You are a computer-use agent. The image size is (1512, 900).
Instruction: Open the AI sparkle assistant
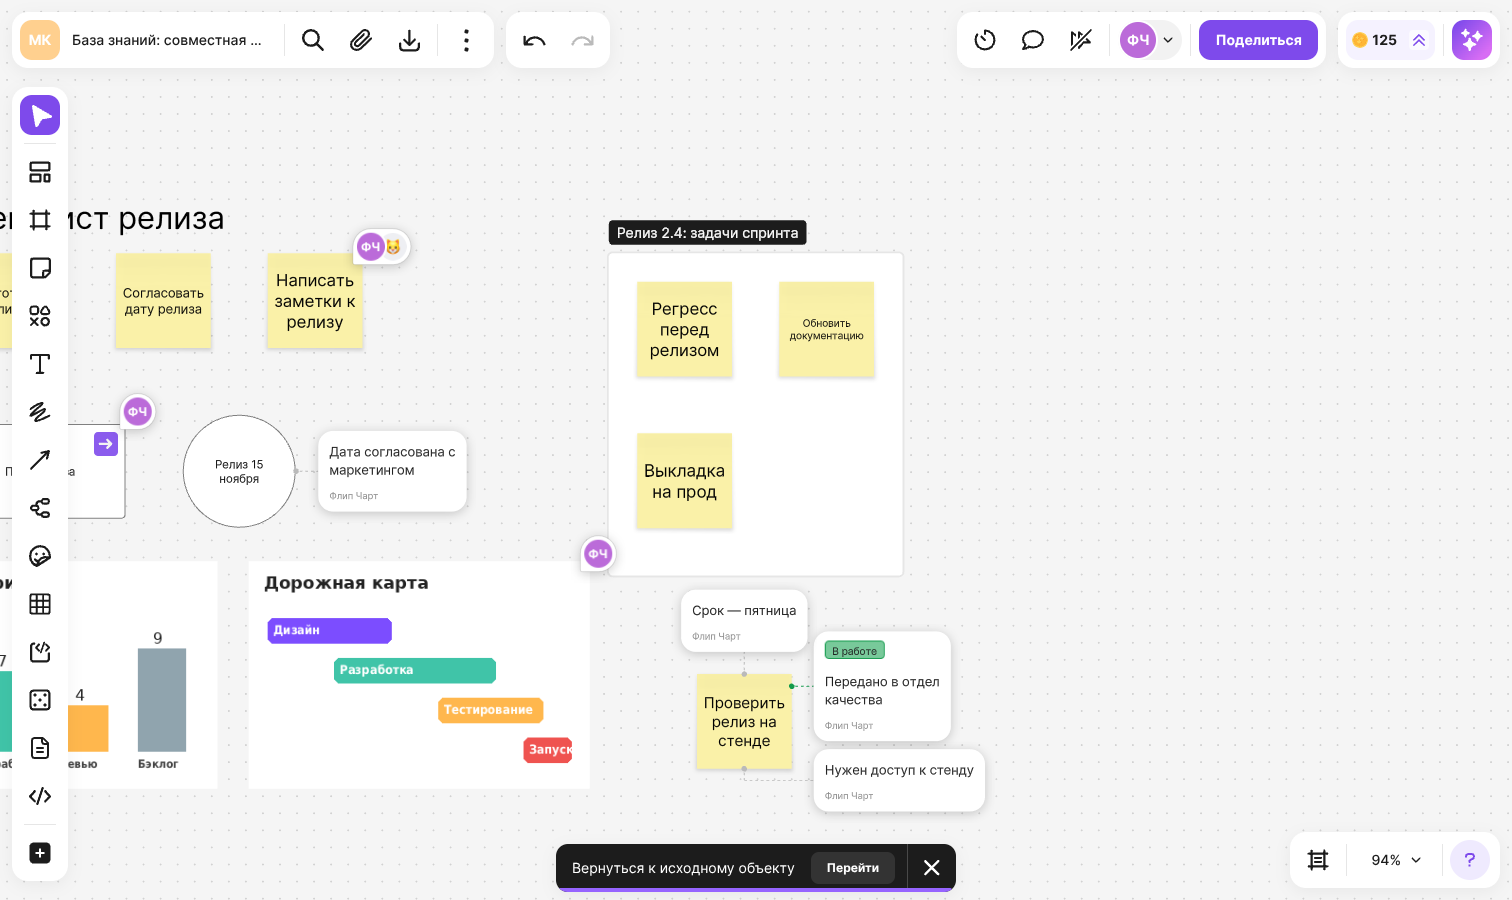pyautogui.click(x=1472, y=40)
